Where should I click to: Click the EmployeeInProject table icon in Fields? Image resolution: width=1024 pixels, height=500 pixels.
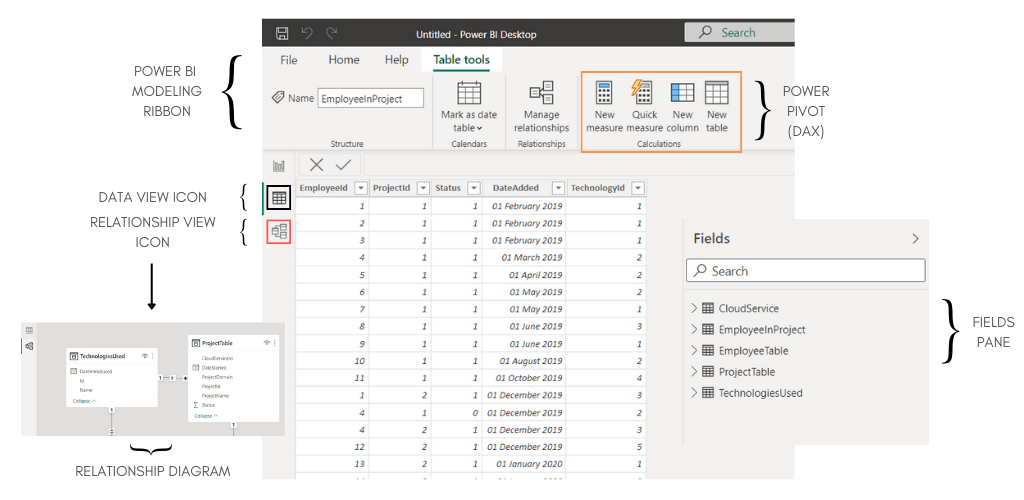coord(707,330)
